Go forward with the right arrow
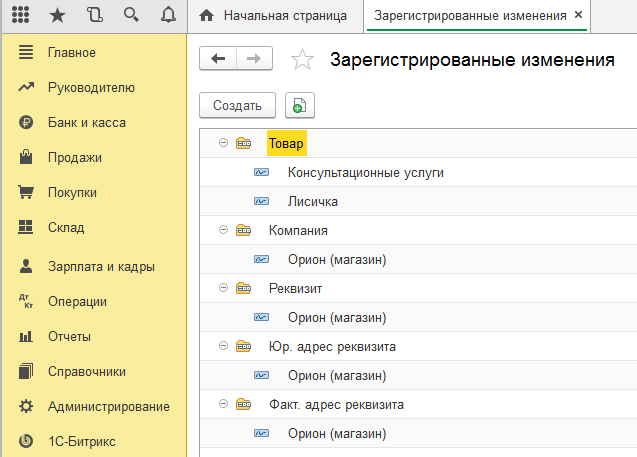The width and height of the screenshot is (637, 457). (x=254, y=58)
